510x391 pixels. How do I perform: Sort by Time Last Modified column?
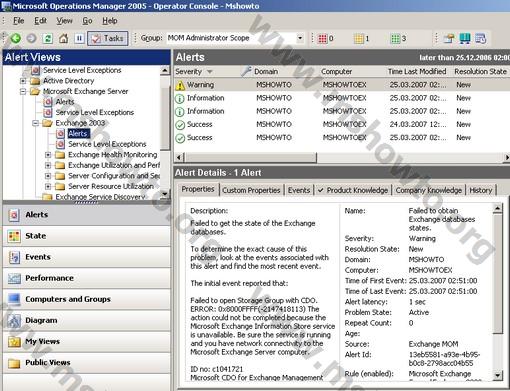coord(418,72)
